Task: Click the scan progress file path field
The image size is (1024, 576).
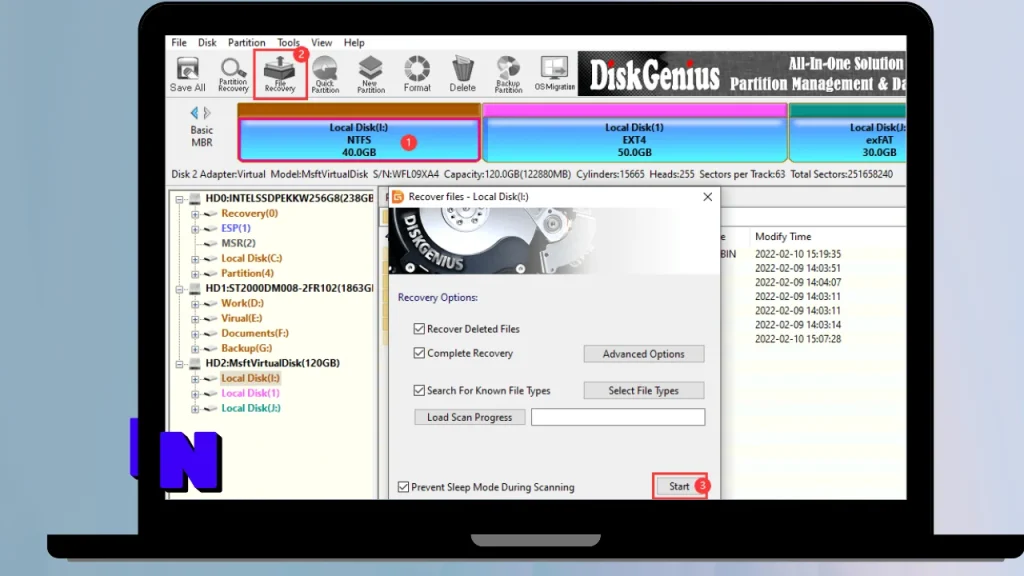Action: pyautogui.click(x=618, y=417)
